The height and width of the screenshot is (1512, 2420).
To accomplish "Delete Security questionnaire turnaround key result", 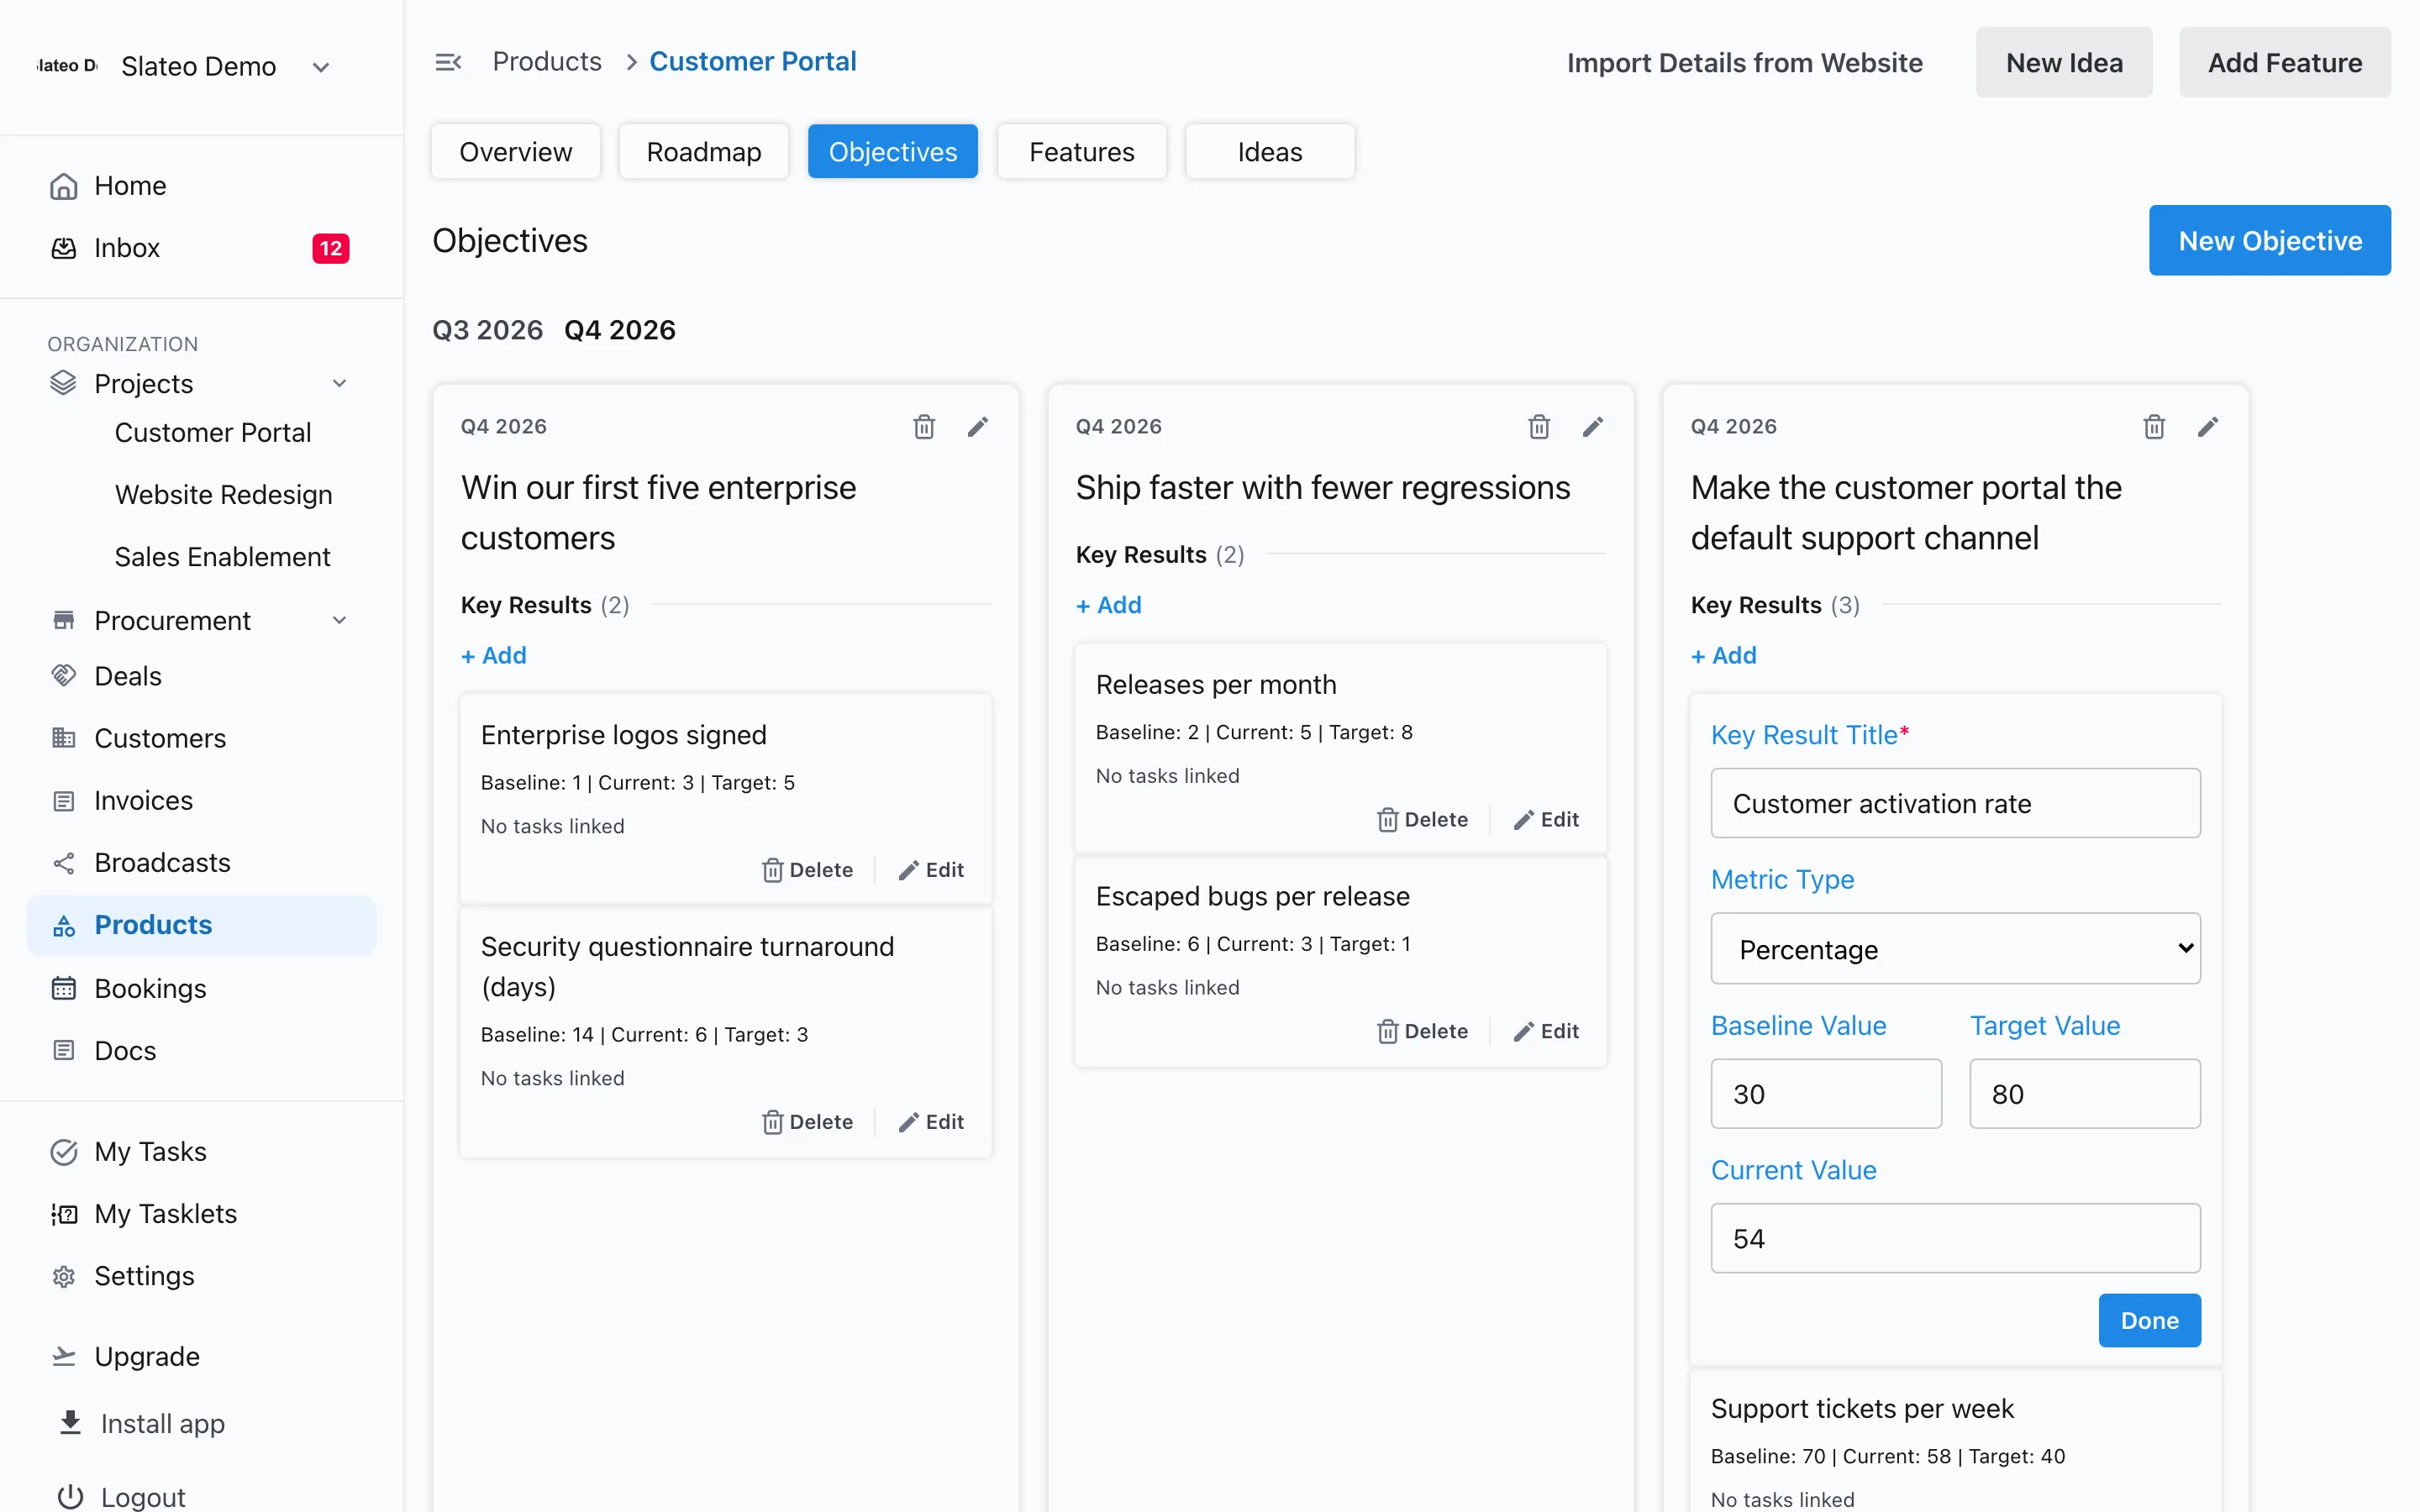I will [x=808, y=1122].
